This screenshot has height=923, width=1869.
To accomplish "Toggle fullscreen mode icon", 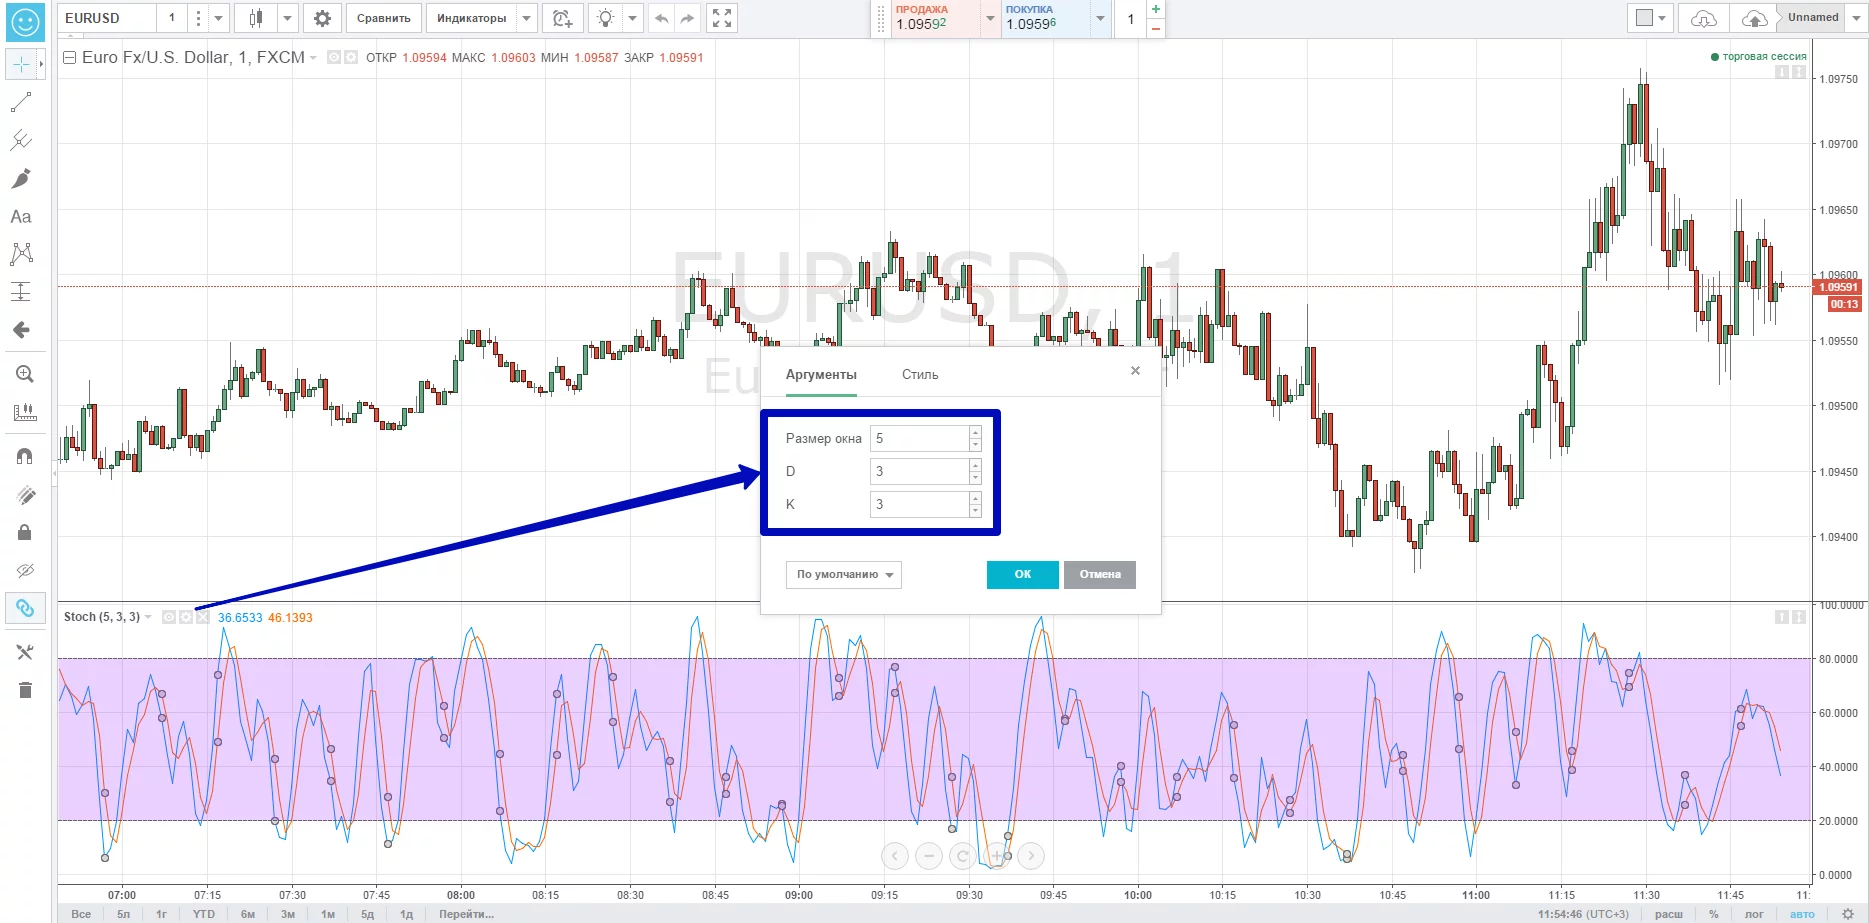I will [x=722, y=18].
